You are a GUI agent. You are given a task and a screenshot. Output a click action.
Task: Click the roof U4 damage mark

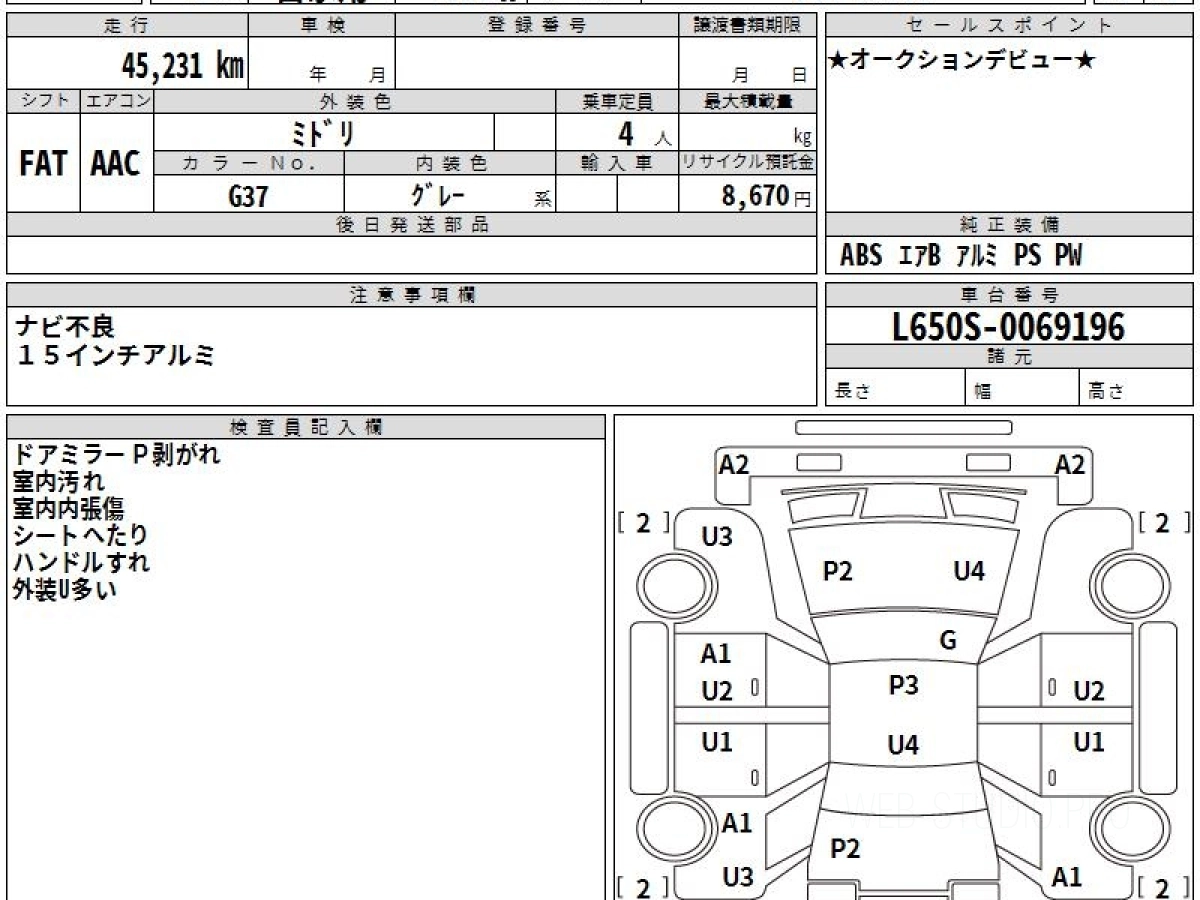pyautogui.click(x=903, y=745)
